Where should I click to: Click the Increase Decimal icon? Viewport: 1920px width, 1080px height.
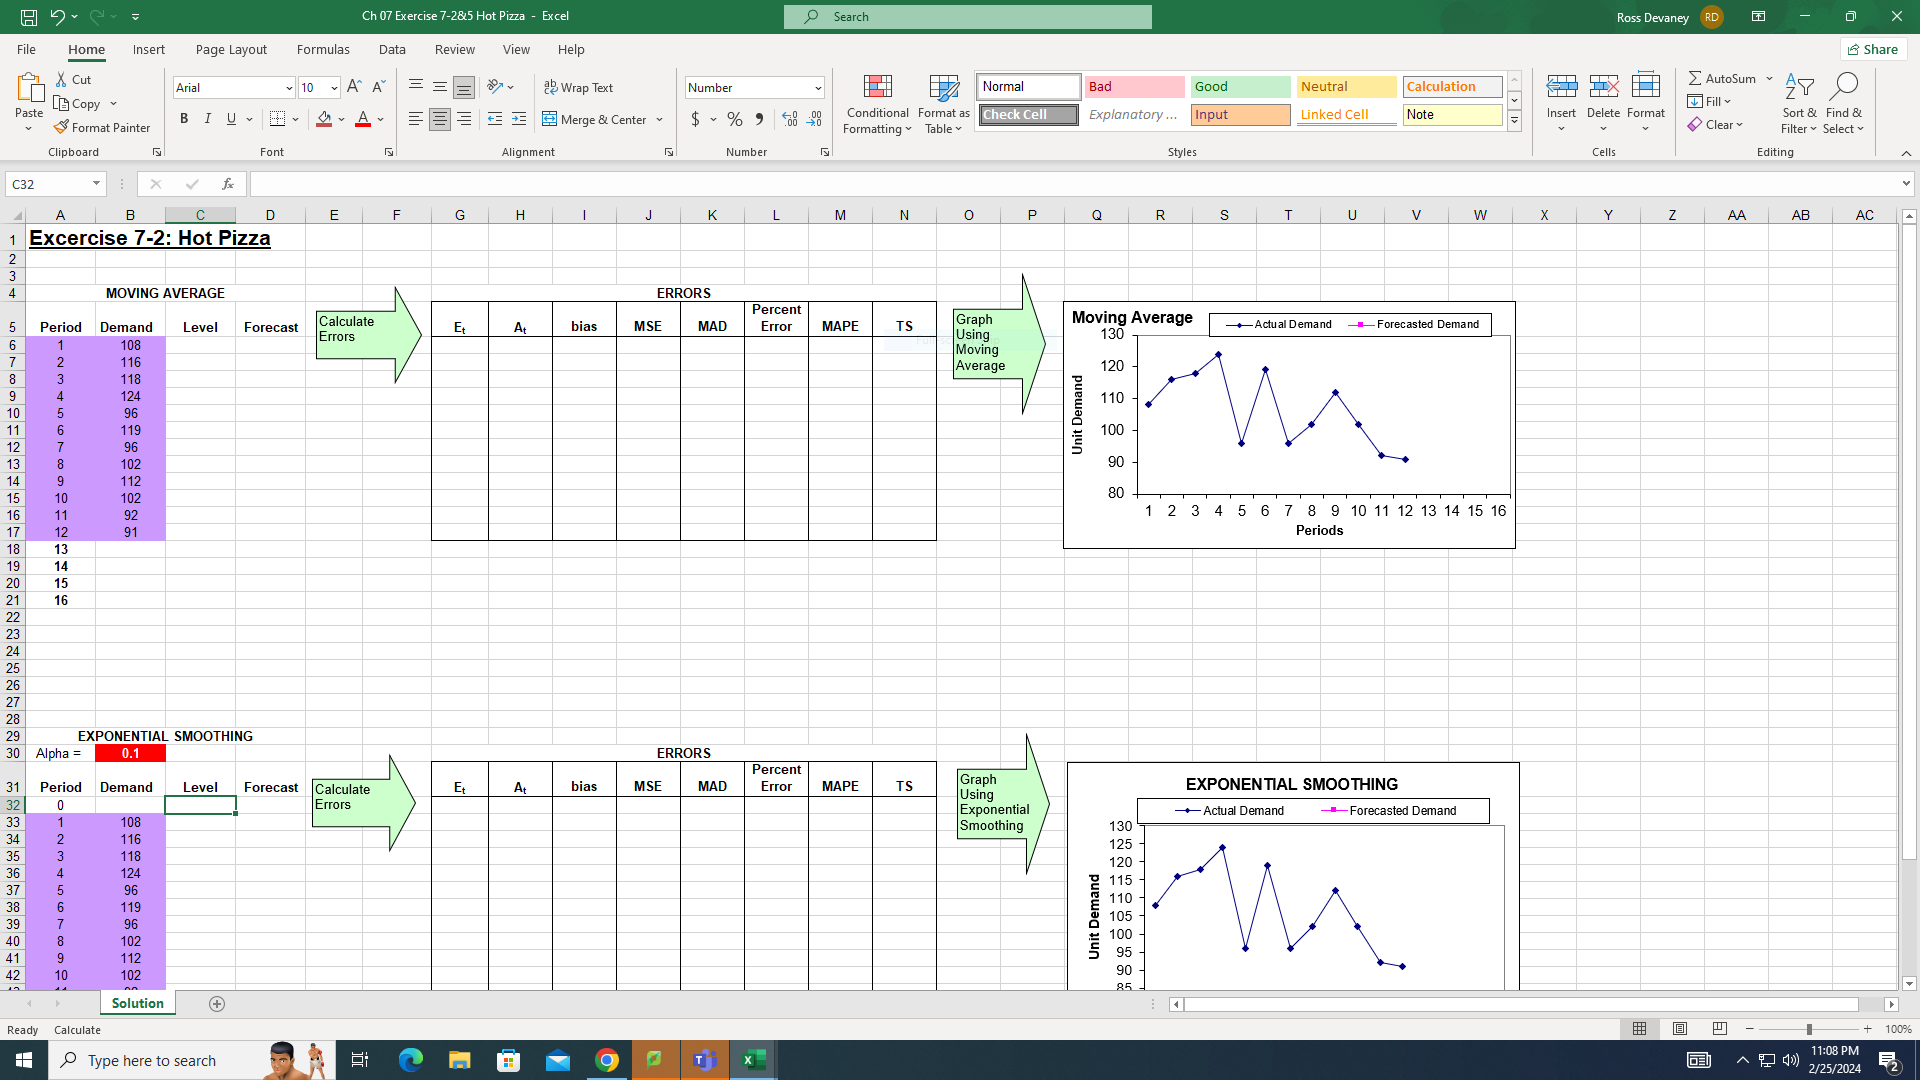(790, 119)
